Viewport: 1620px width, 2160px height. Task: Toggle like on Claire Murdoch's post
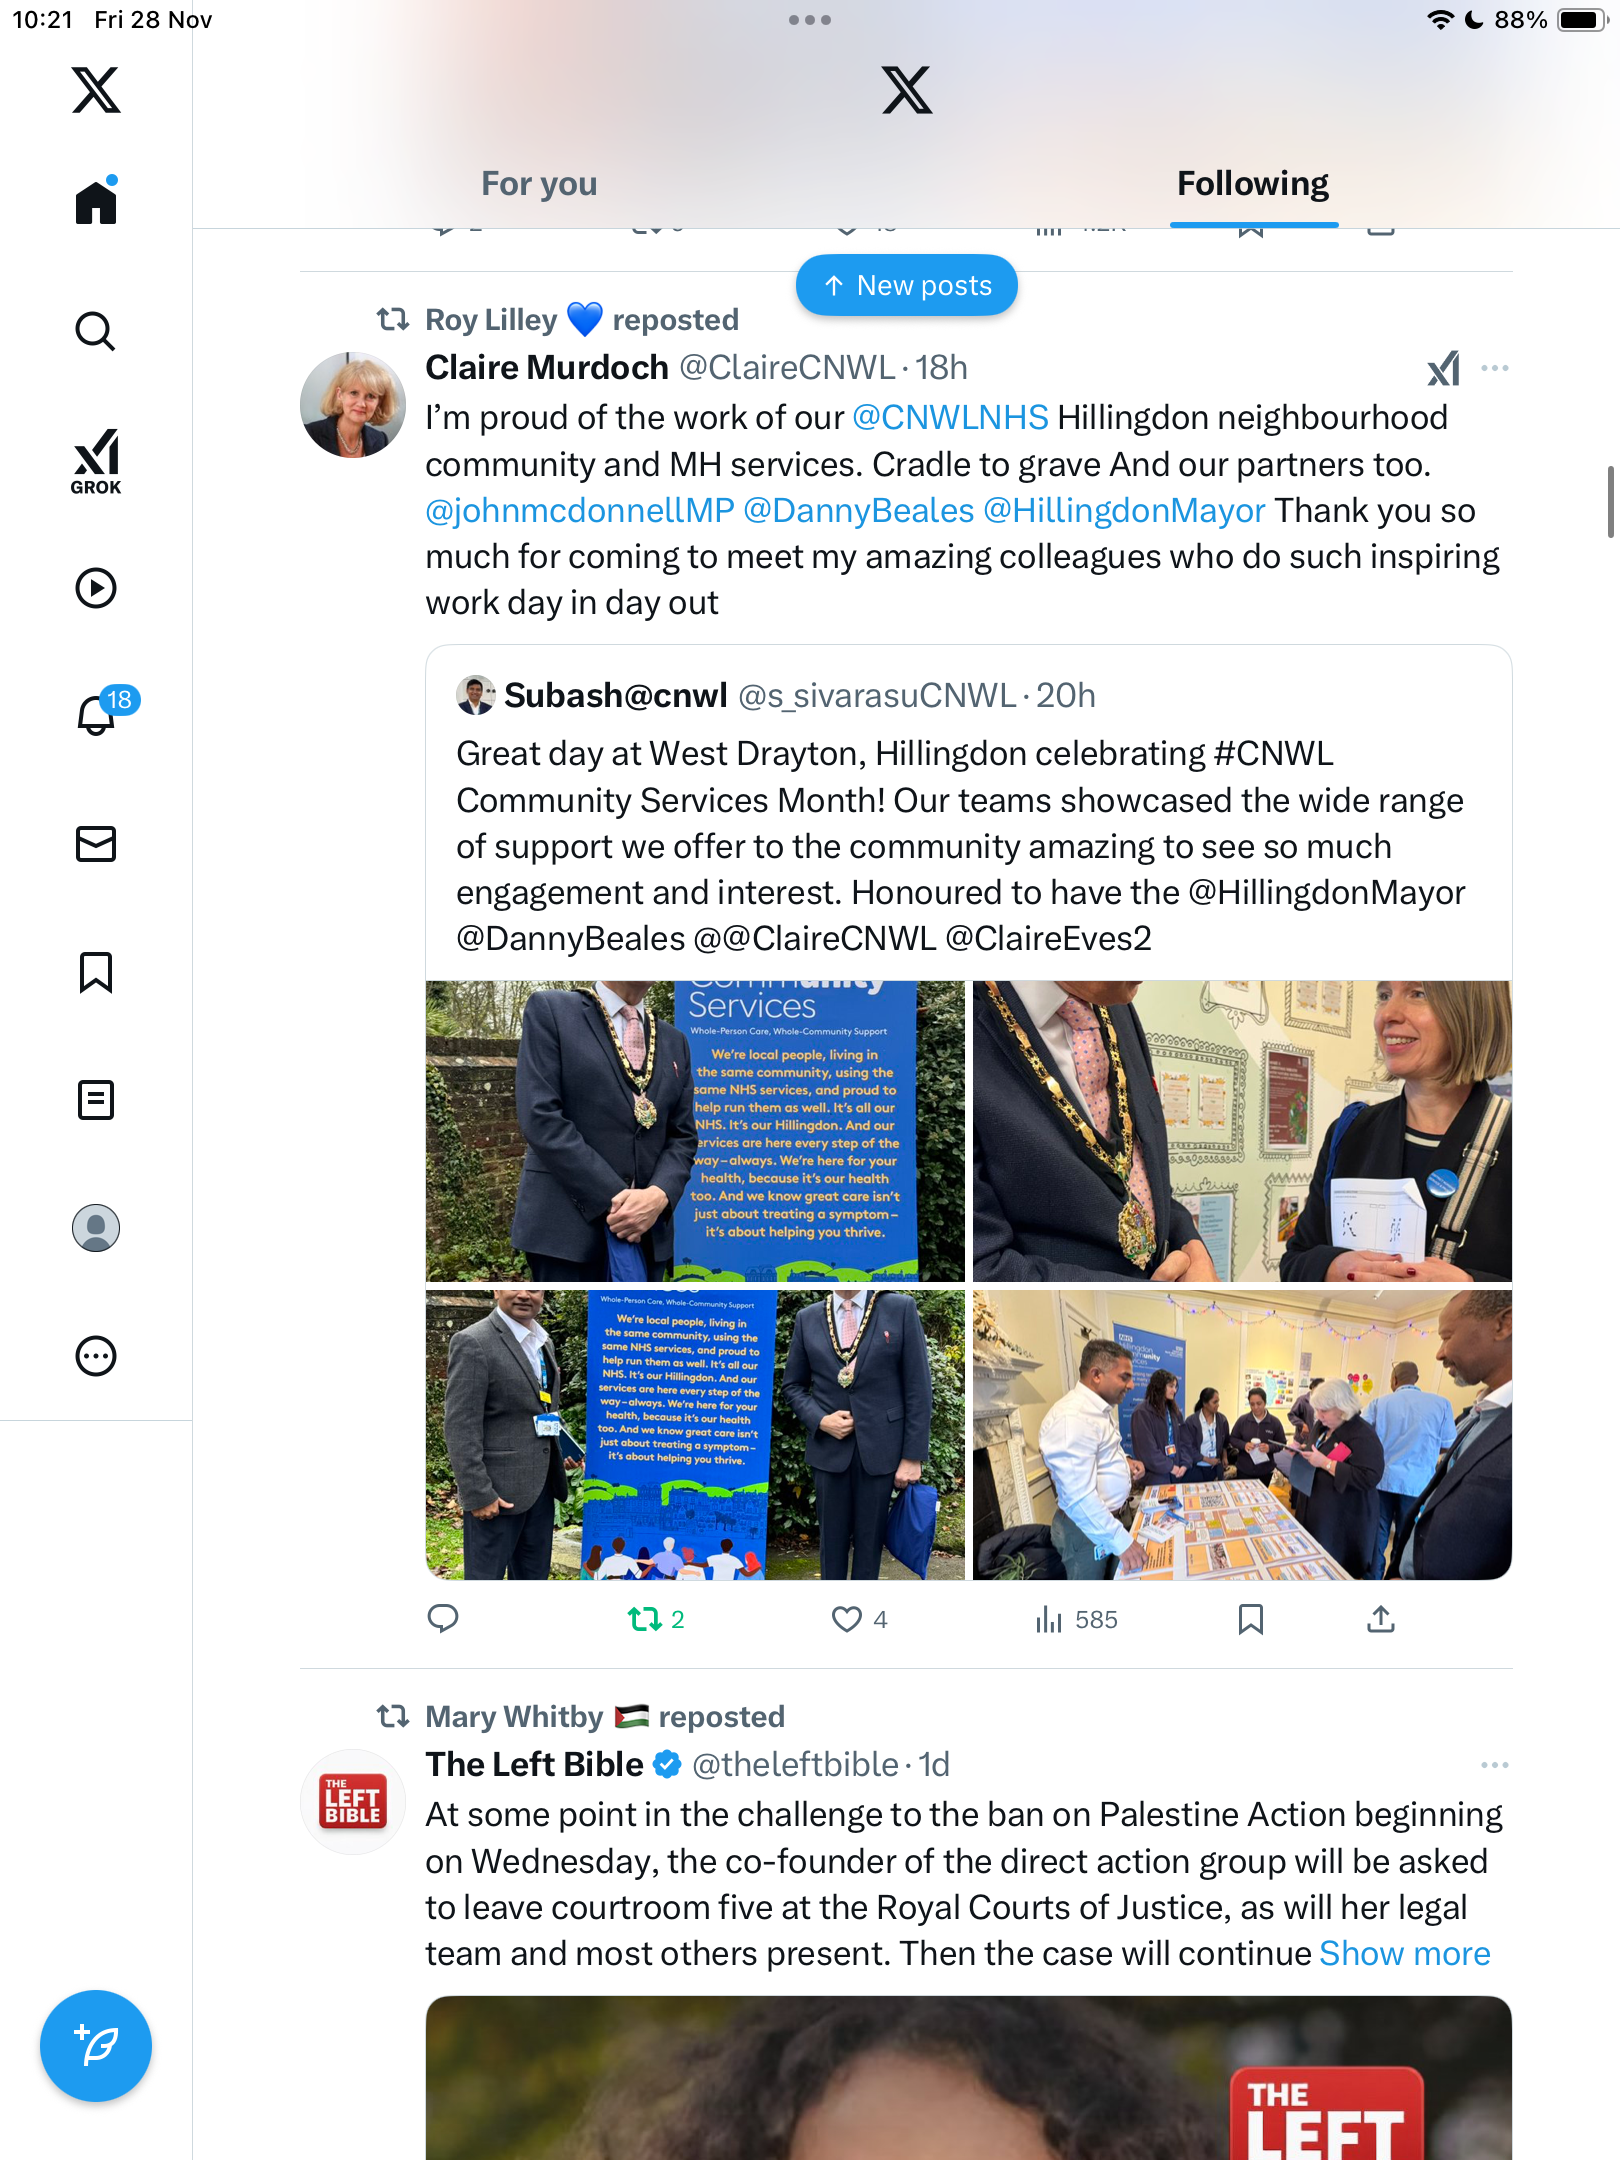pos(859,1619)
